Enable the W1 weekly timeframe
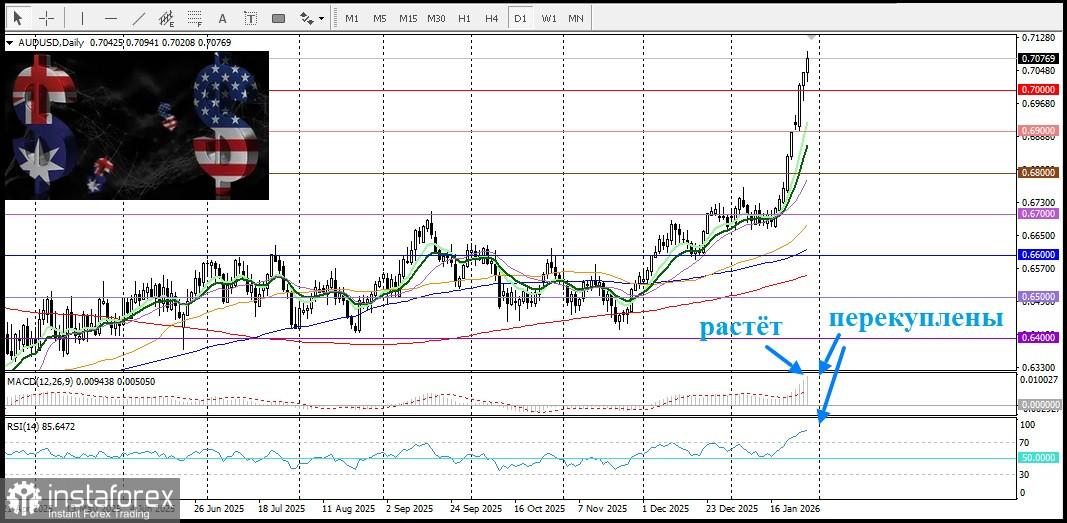This screenshot has width=1067, height=523. 548,18
